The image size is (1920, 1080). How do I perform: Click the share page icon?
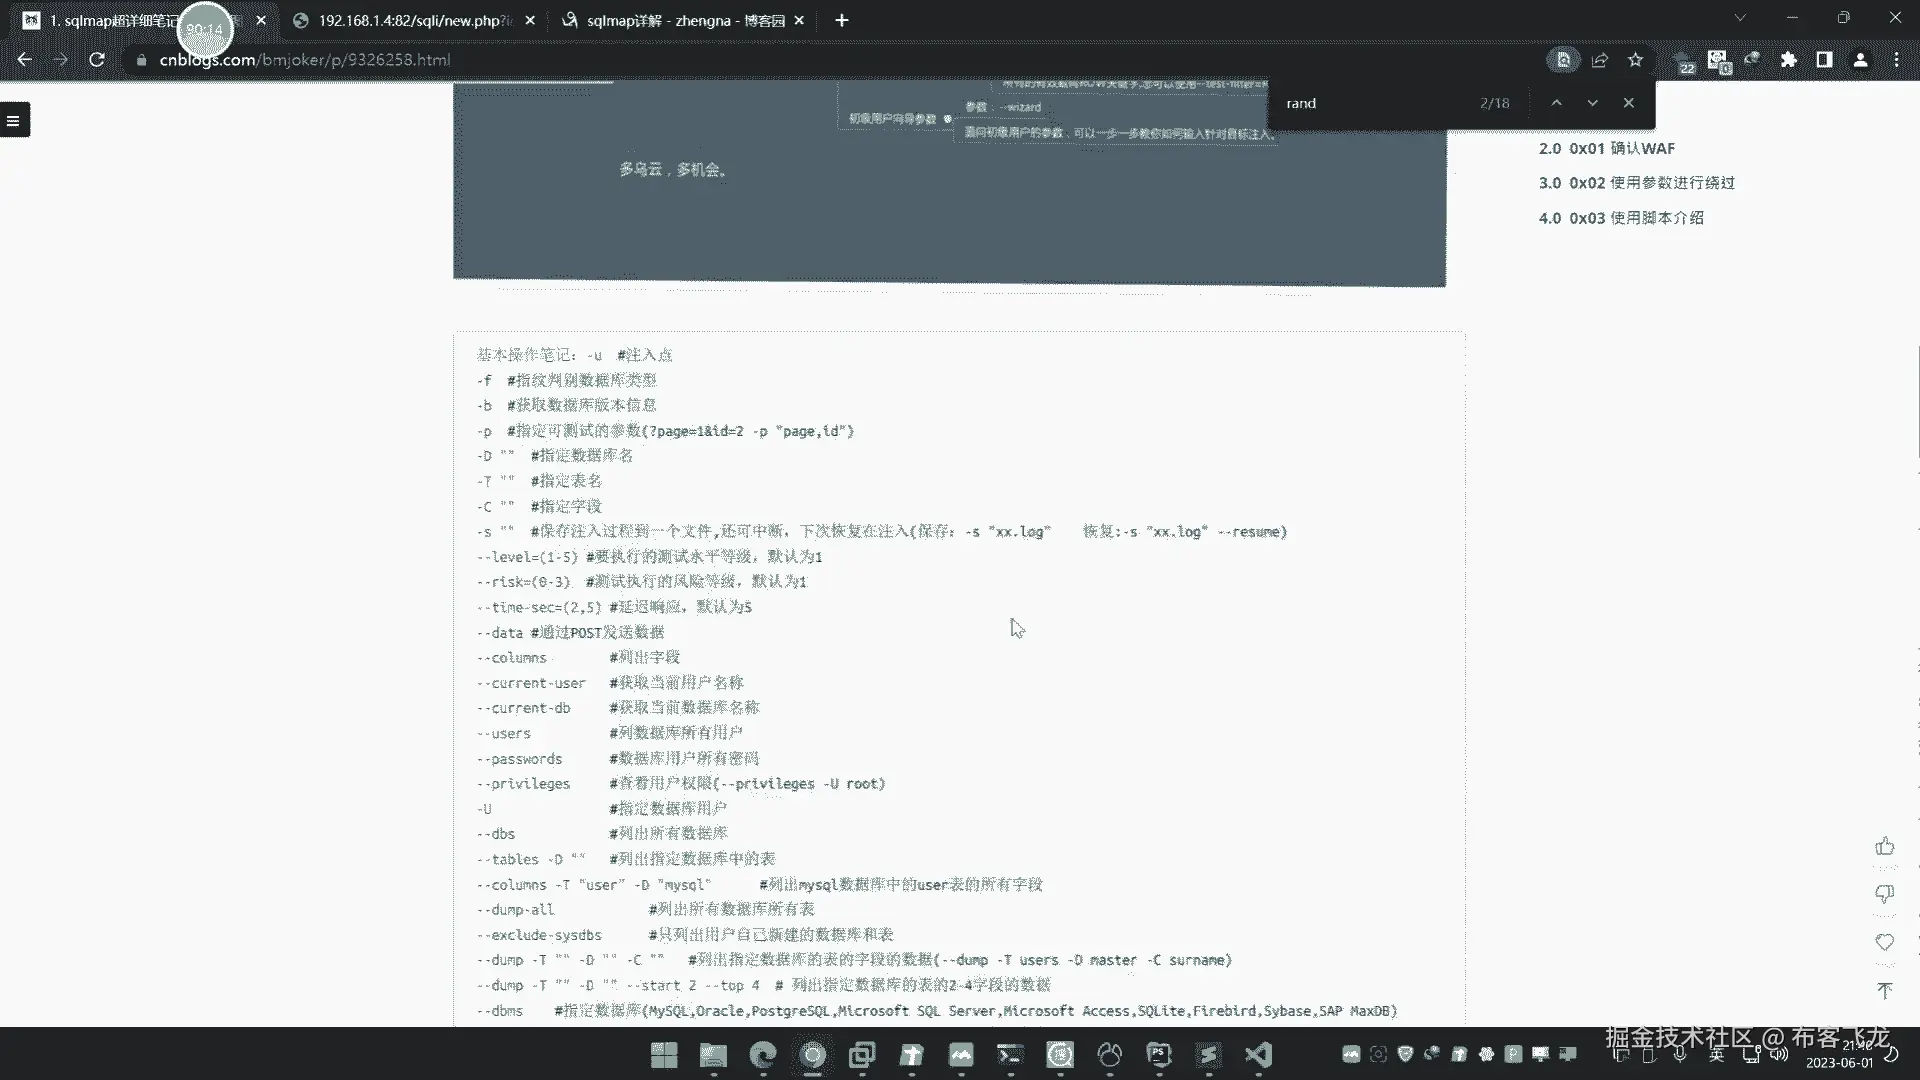coord(1599,60)
